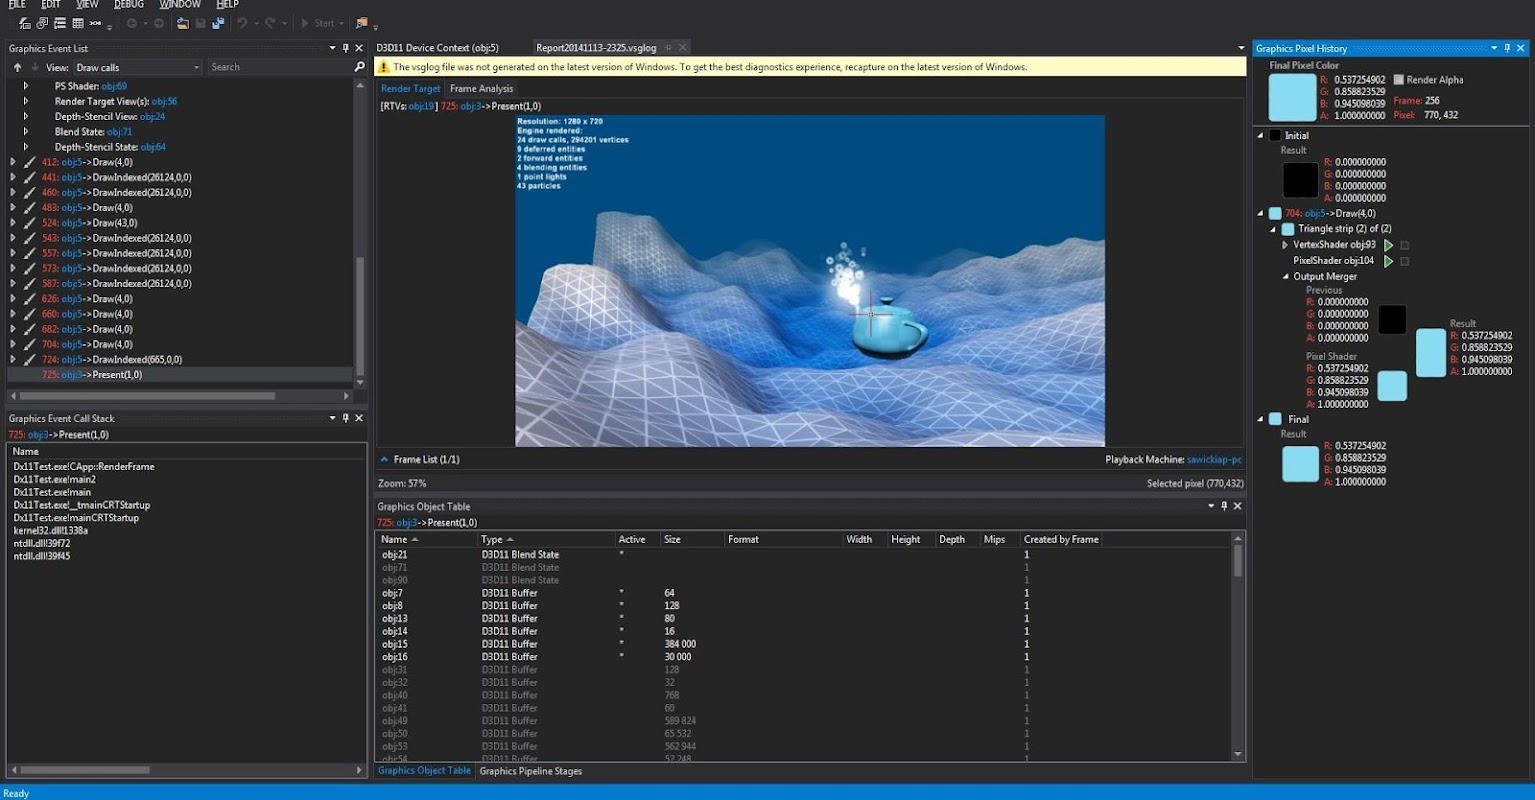Switch to the Frame Analysis tab
This screenshot has height=800, width=1535.
coord(481,89)
